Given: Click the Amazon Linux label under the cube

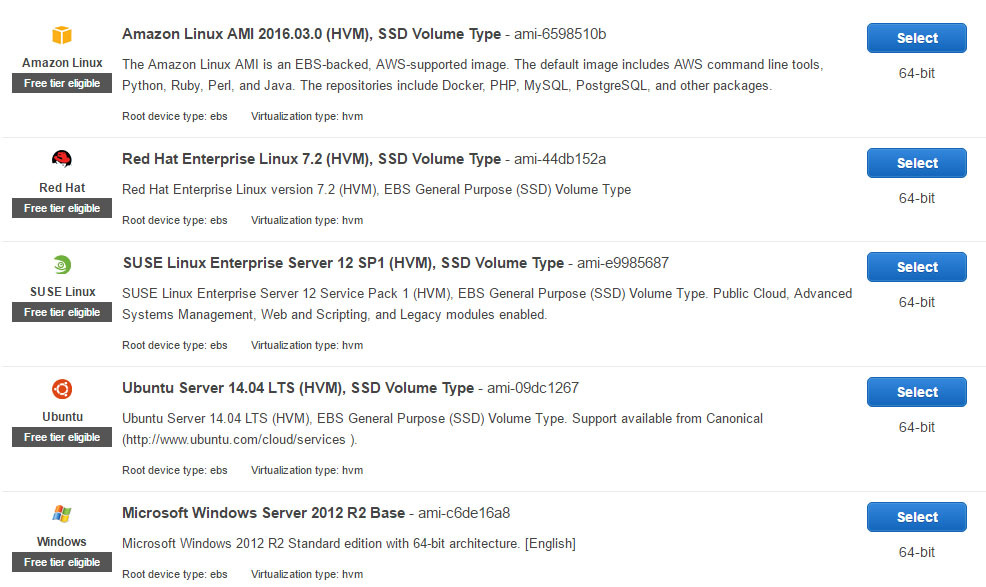Looking at the screenshot, I should coord(62,63).
